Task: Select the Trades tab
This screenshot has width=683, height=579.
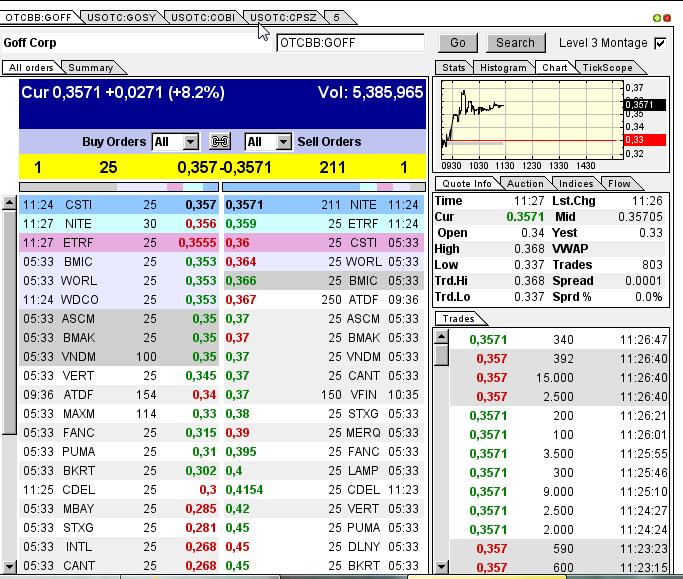Action: [458, 318]
